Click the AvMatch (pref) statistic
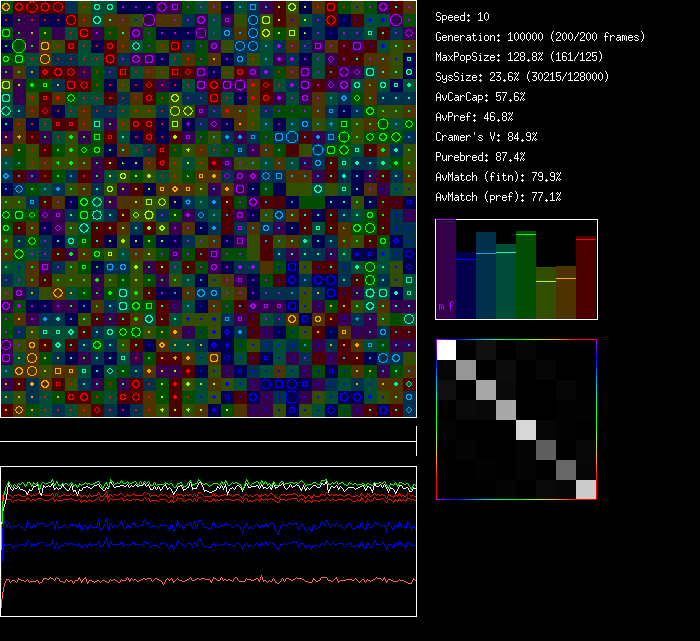This screenshot has height=641, width=700. [x=498, y=197]
